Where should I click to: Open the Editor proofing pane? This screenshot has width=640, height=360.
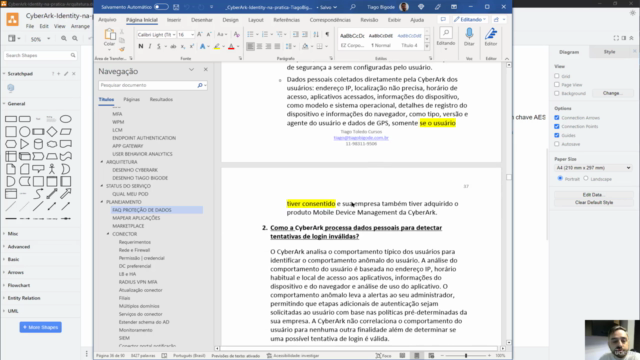491,37
